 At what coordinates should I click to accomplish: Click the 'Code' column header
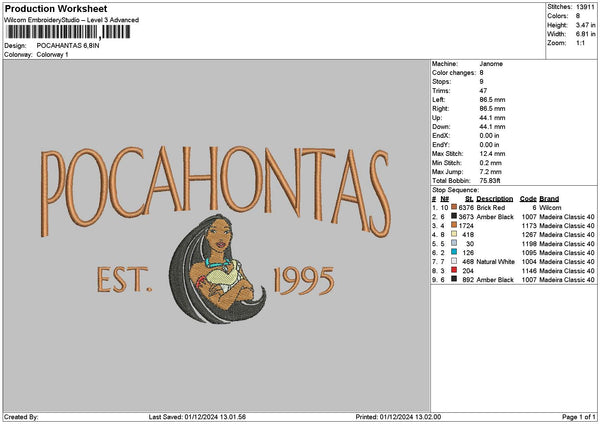[x=528, y=199]
